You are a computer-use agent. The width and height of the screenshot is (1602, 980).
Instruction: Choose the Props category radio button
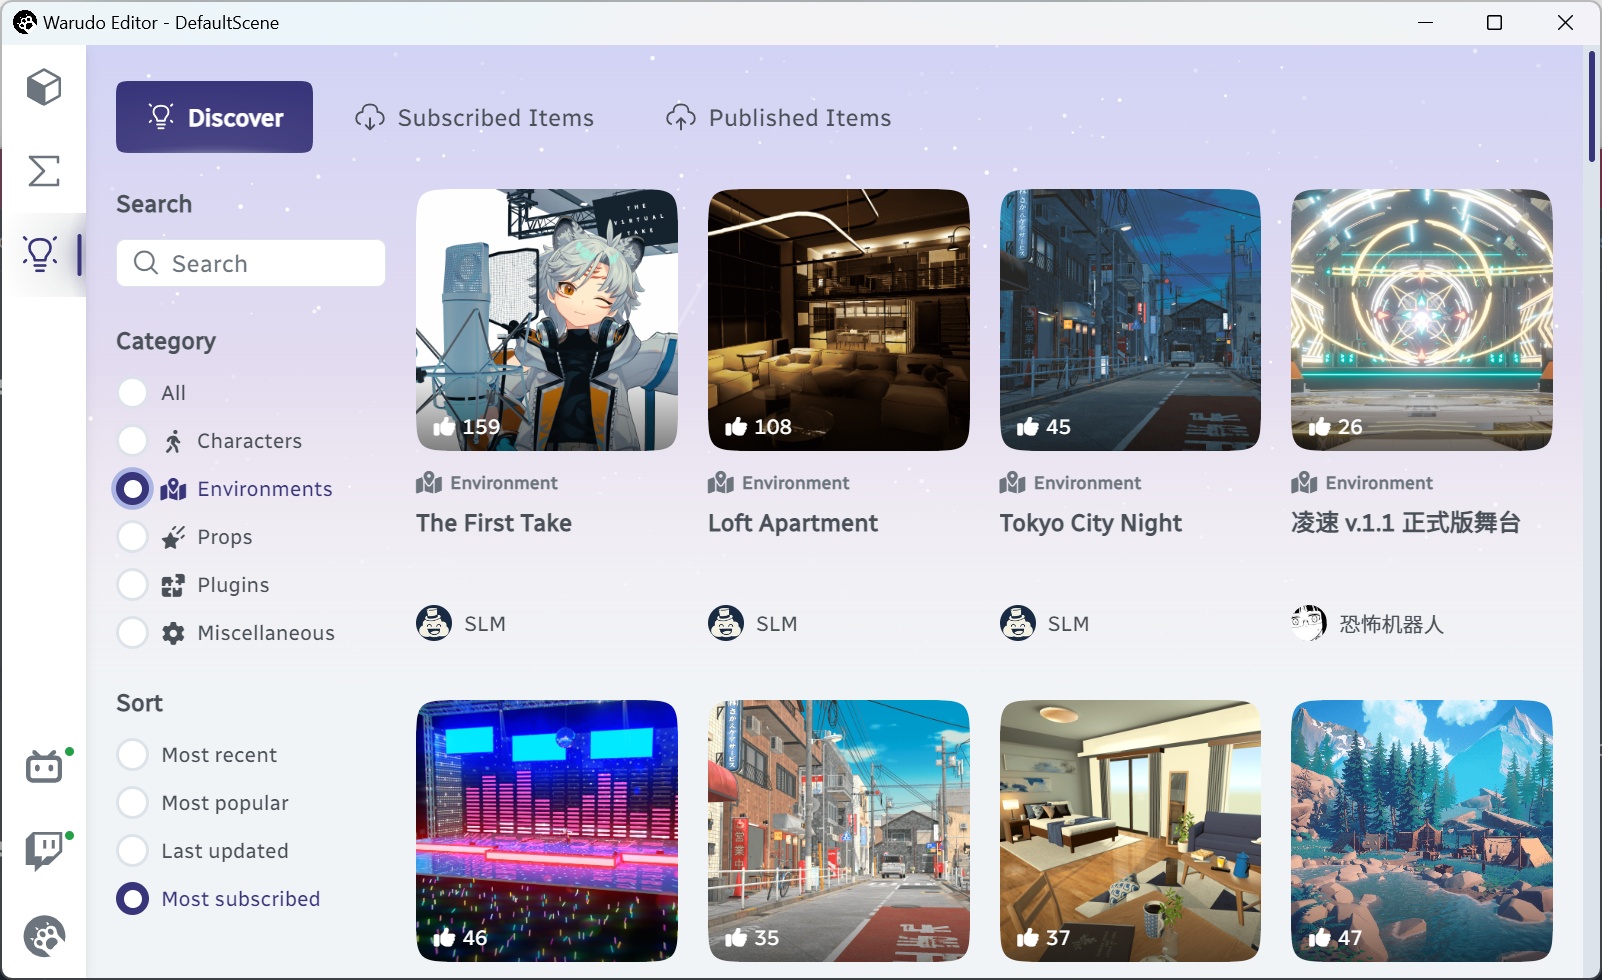tap(133, 536)
